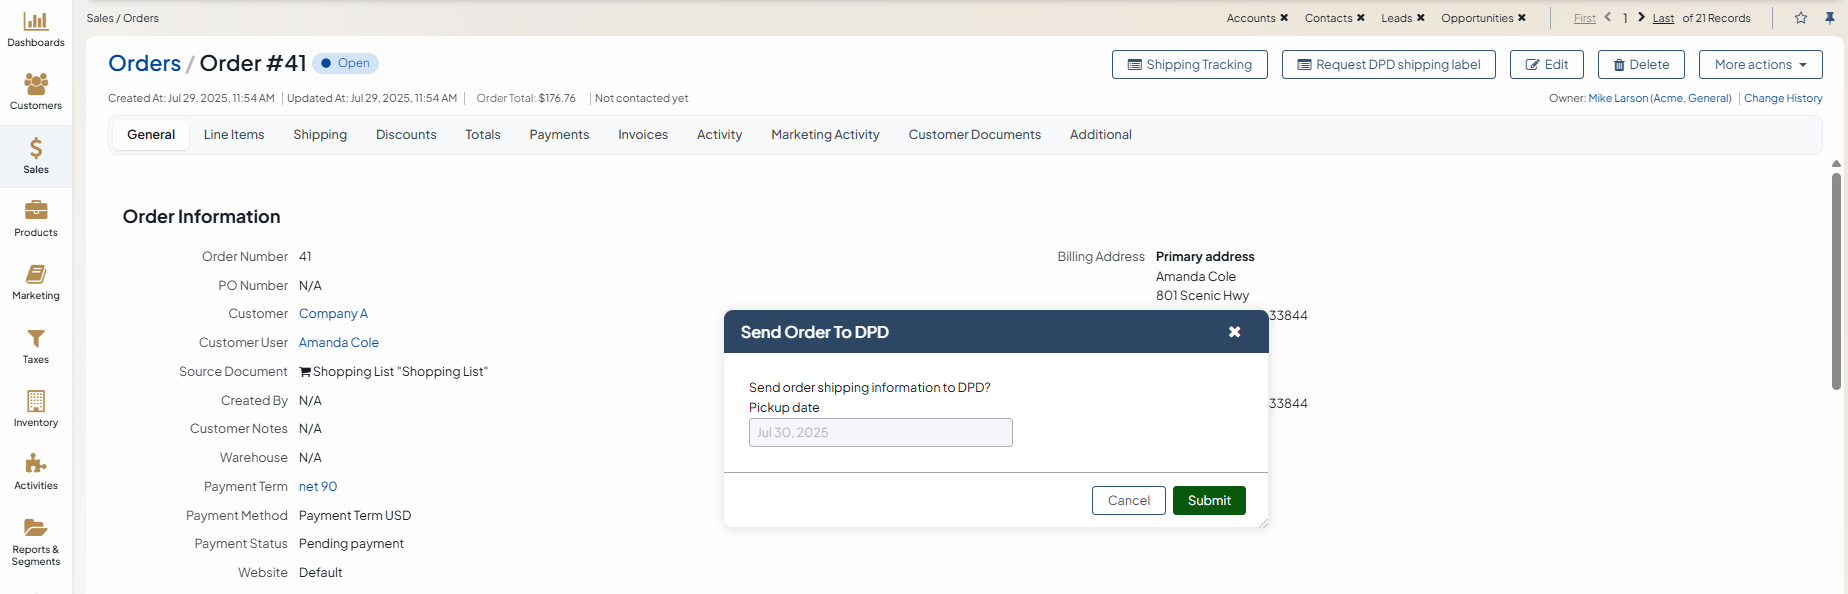This screenshot has height=594, width=1848.
Task: Close the Send Order To DPD dialog
Action: pos(1235,332)
